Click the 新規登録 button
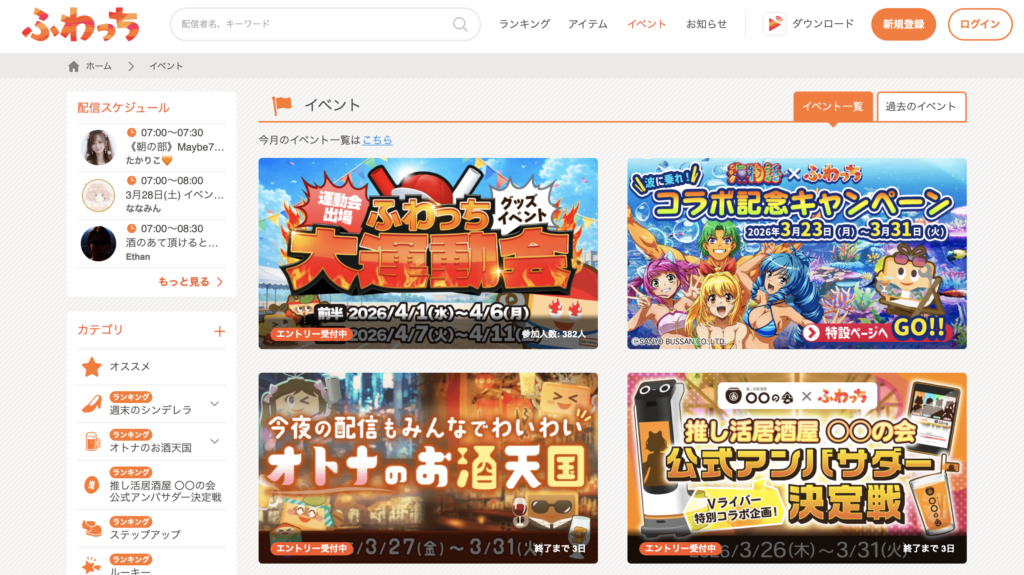Screen dimensions: 1024x575 903,24
